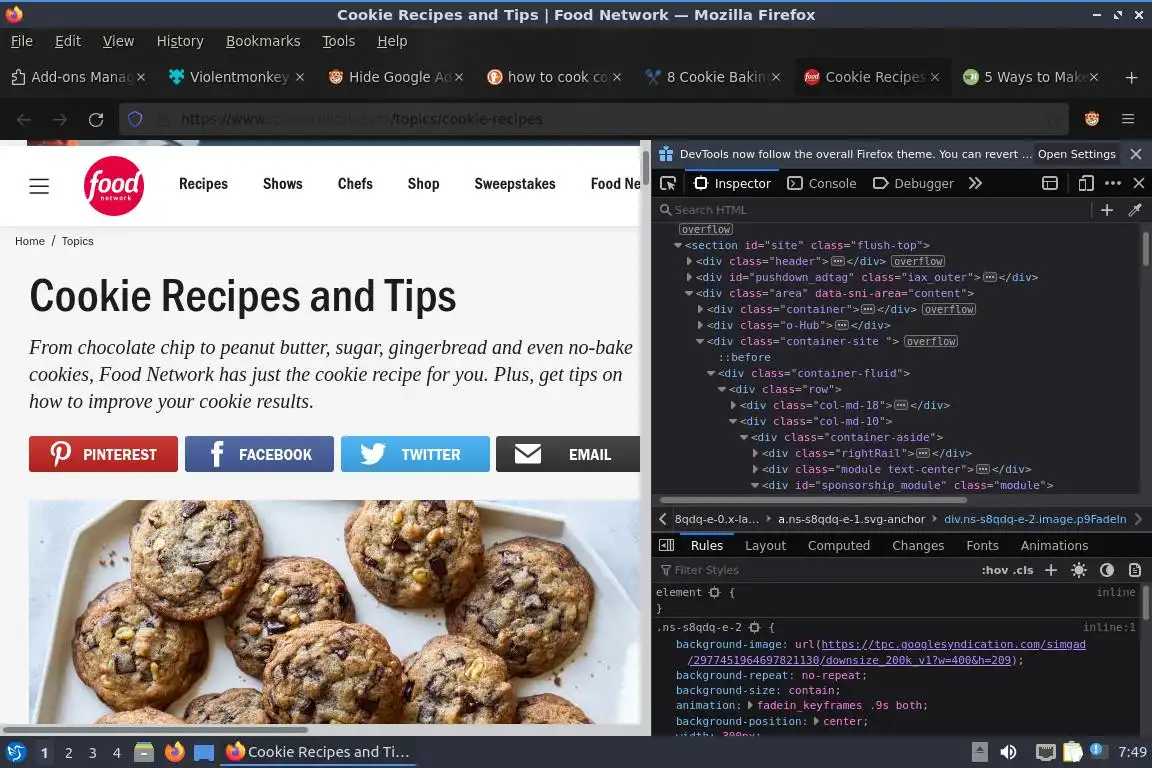The image size is (1152, 768).
Task: Switch to workspace 2 in taskbar
Action: [x=68, y=753]
